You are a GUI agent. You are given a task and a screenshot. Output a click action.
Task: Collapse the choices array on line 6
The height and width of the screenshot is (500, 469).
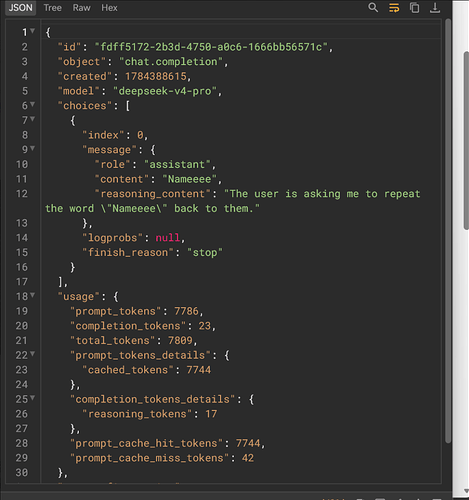click(32, 104)
